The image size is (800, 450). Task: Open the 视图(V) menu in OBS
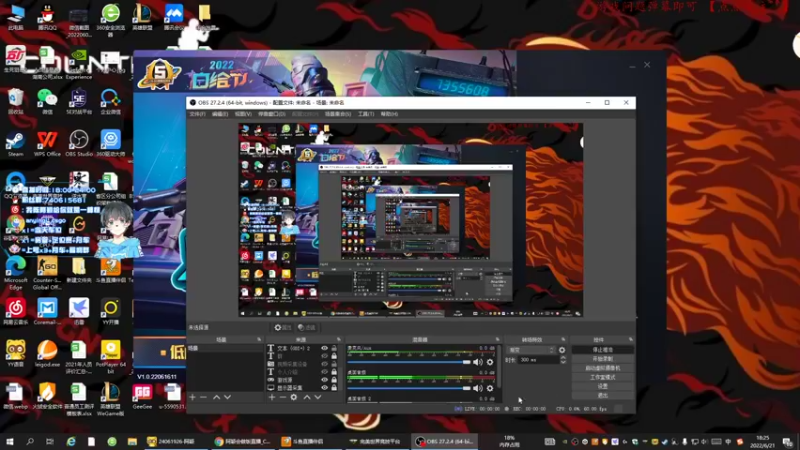tap(243, 114)
